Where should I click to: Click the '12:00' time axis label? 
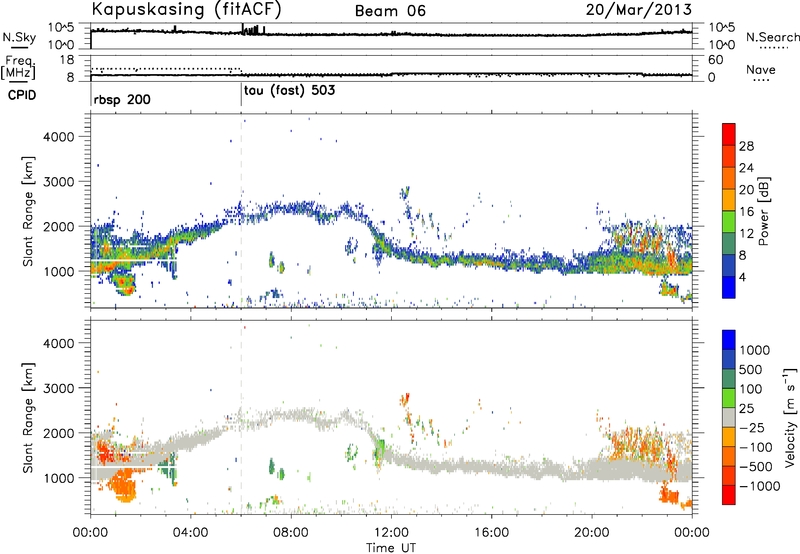pyautogui.click(x=391, y=533)
